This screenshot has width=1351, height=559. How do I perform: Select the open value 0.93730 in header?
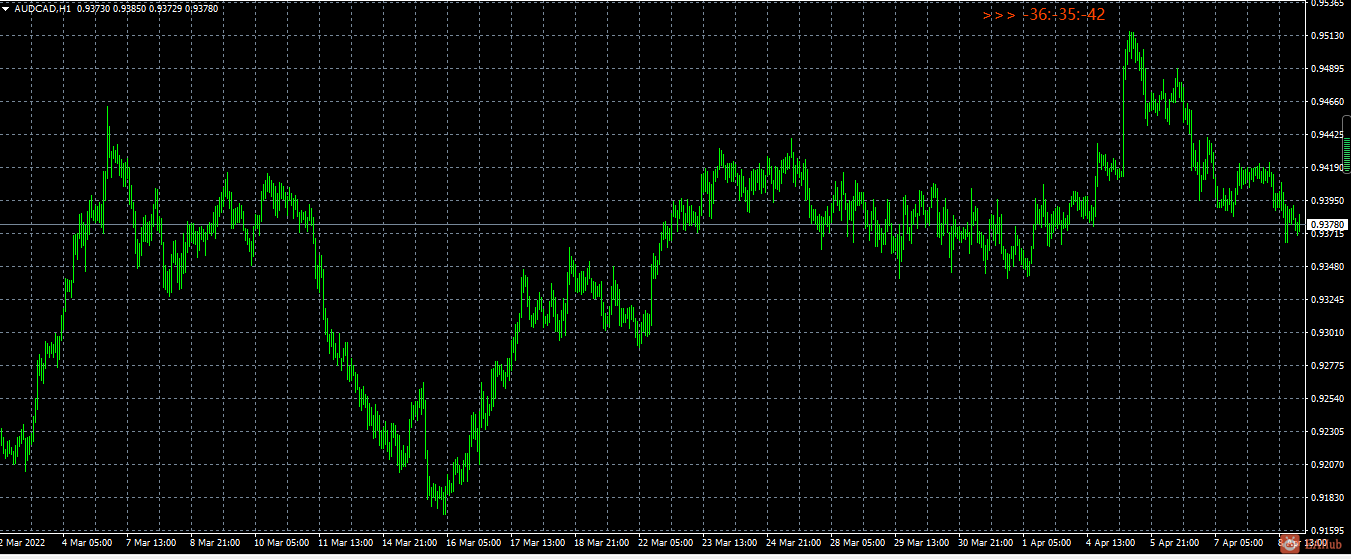click(x=95, y=8)
